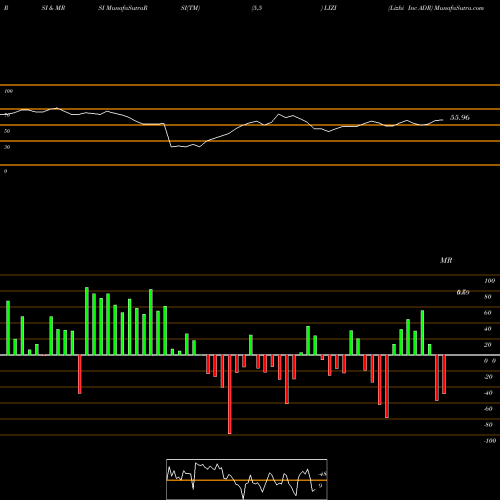Screen dimensions: 500x500
Task: Click the last red bar of MR histogram
Action: click(444, 374)
